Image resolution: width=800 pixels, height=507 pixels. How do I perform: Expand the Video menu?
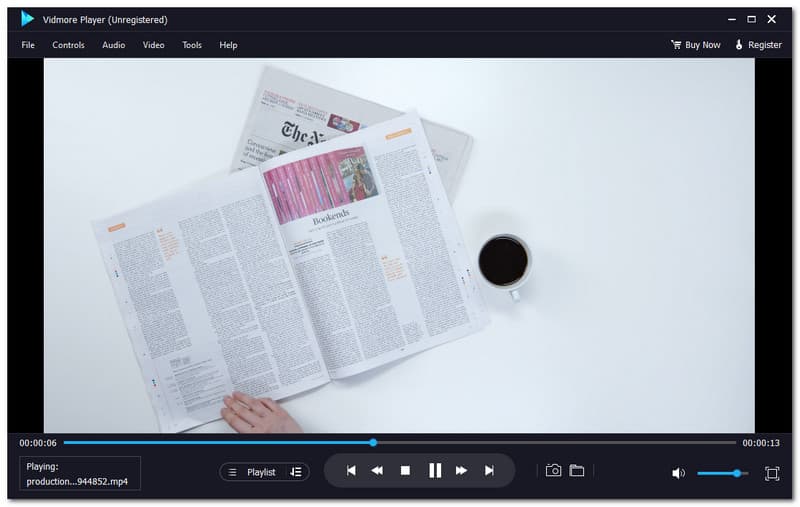click(153, 45)
